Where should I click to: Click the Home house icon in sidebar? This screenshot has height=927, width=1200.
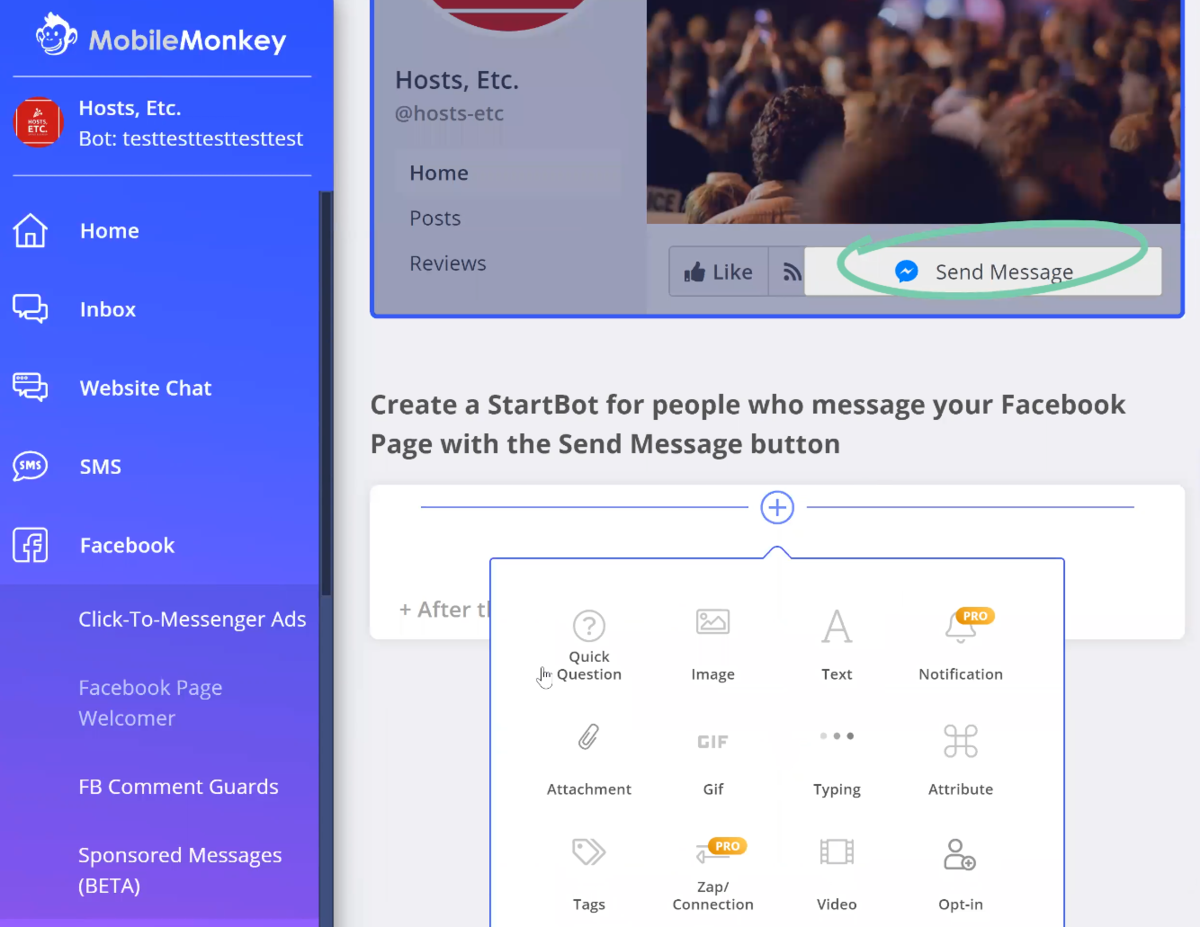(x=30, y=231)
